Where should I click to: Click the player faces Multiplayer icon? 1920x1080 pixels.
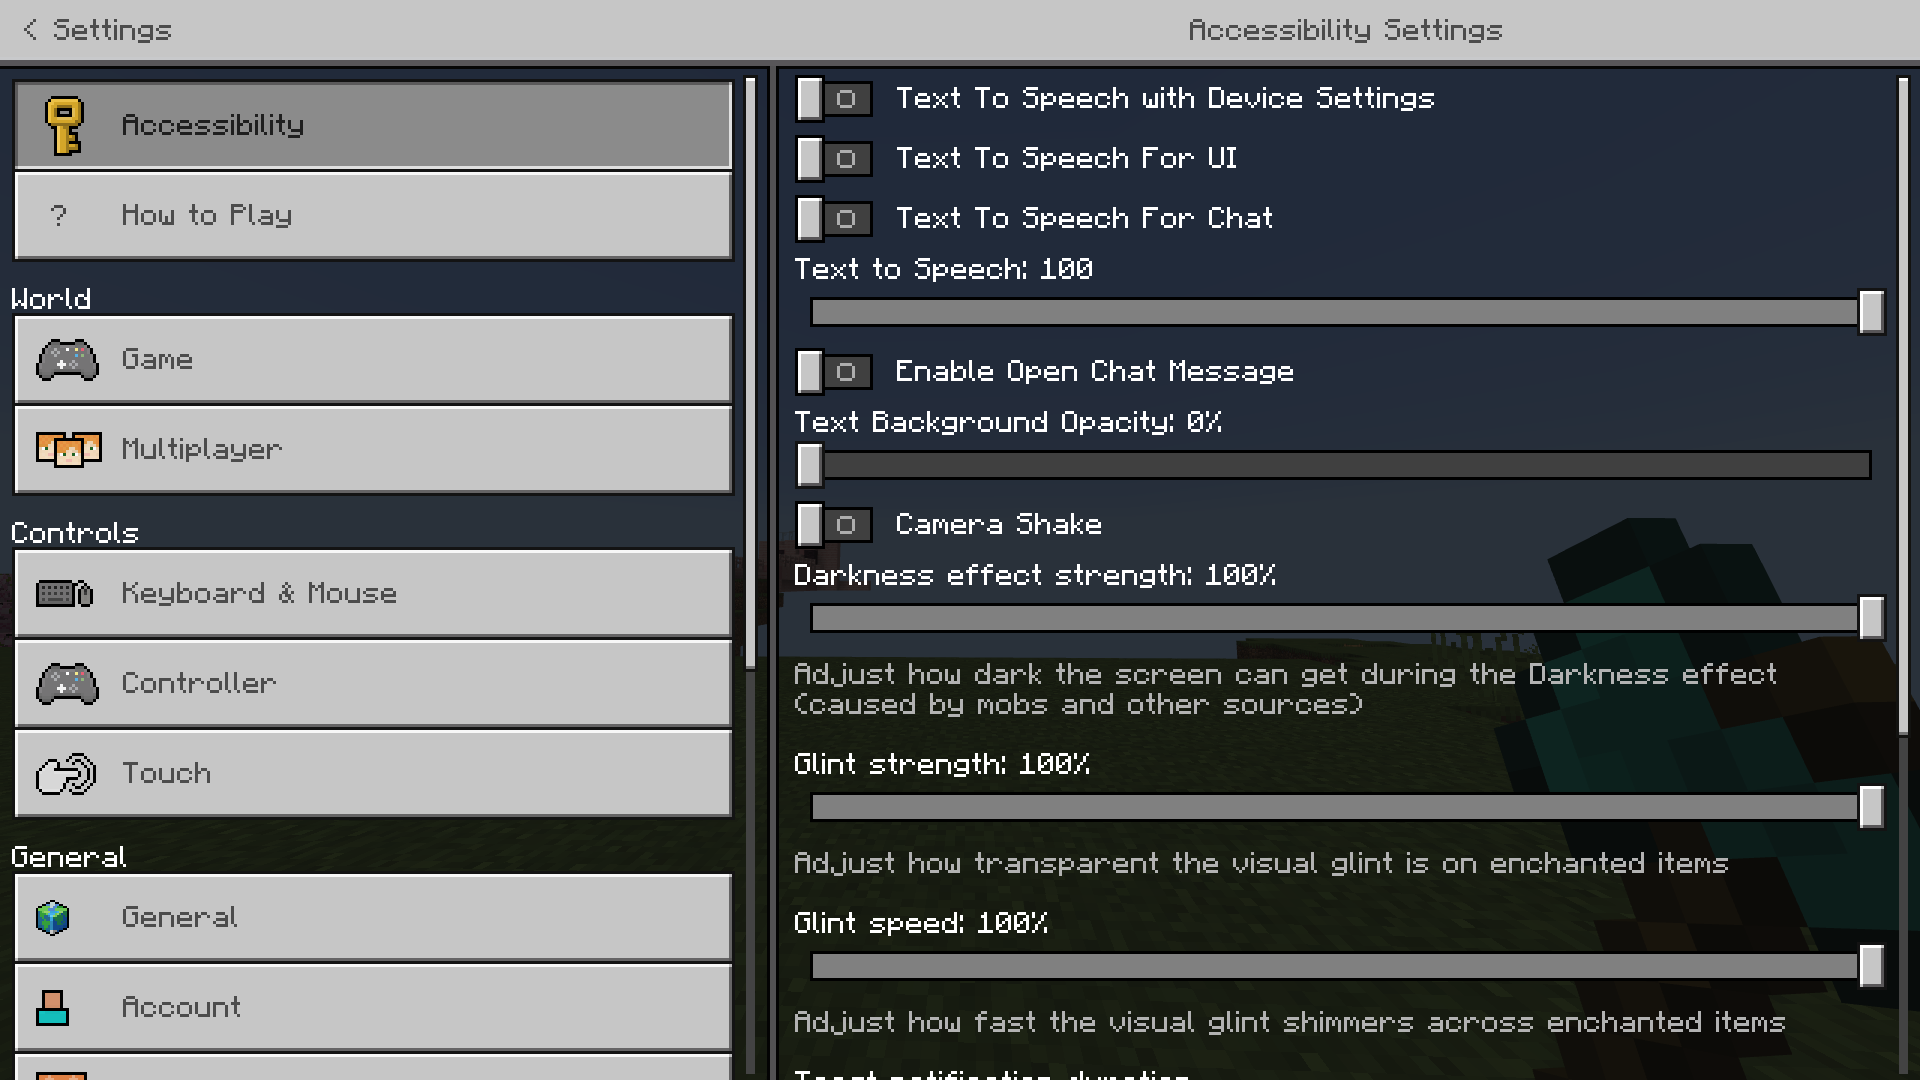pyautogui.click(x=68, y=450)
